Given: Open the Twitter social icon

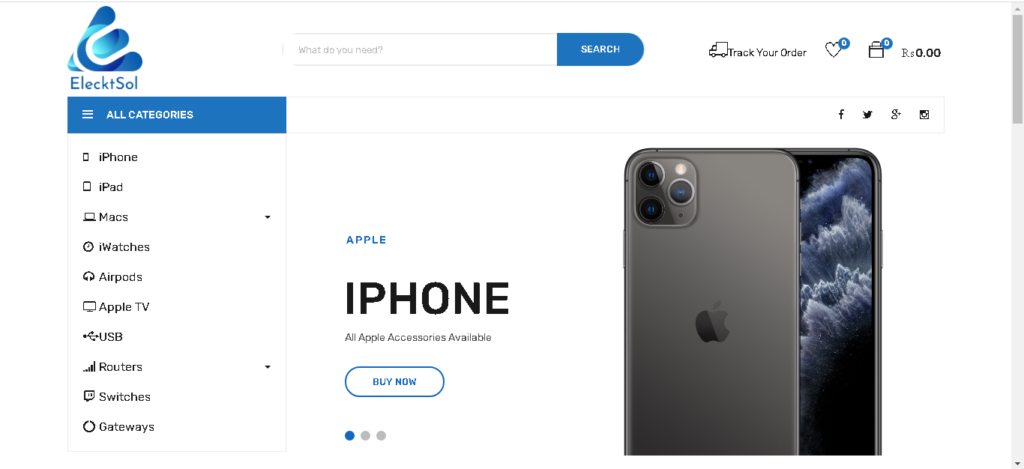Looking at the screenshot, I should pos(867,115).
